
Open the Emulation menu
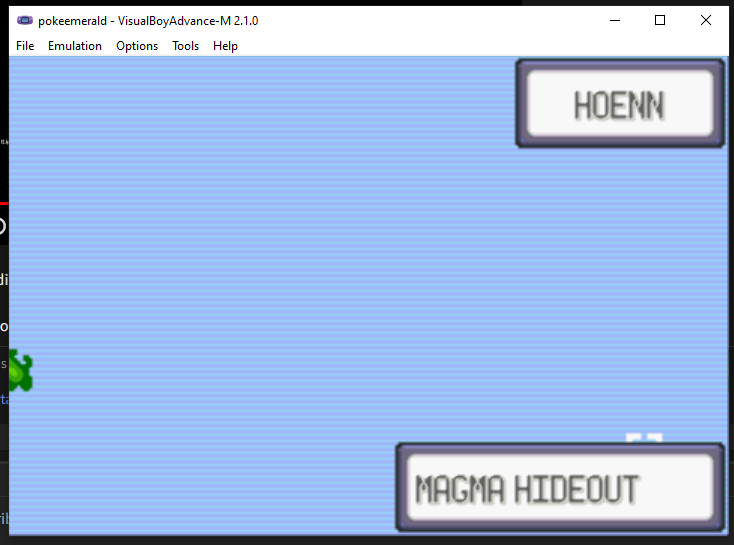tap(75, 46)
